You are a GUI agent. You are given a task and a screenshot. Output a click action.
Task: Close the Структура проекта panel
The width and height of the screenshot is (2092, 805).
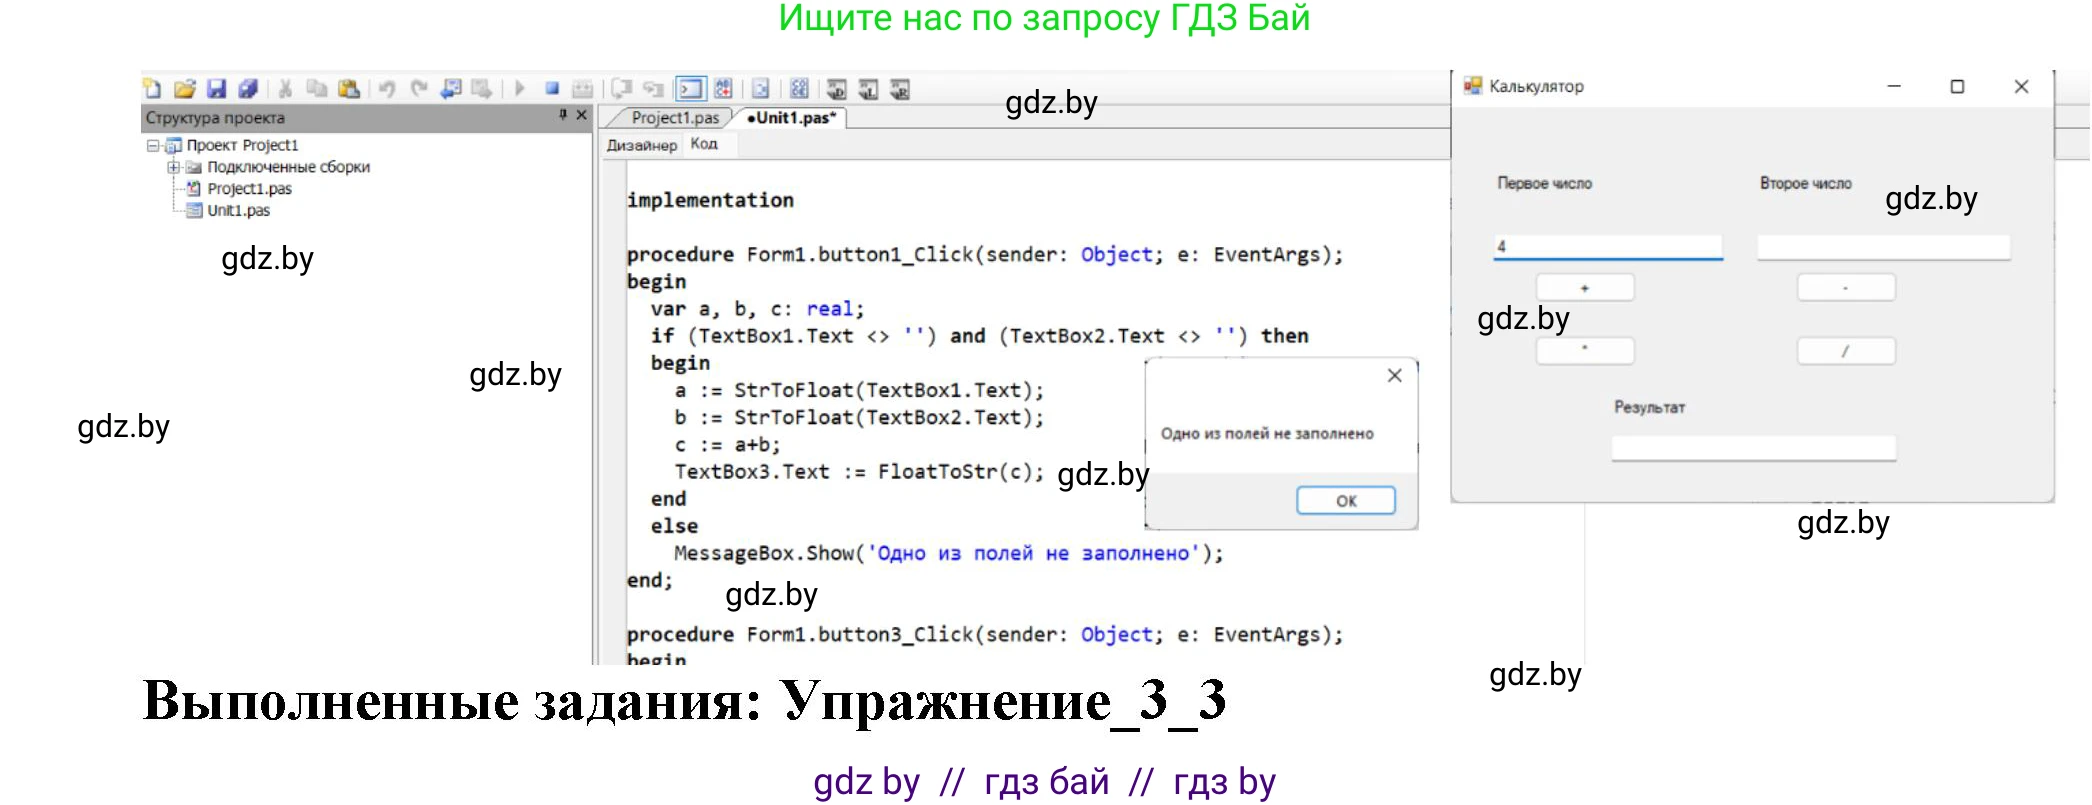point(582,116)
